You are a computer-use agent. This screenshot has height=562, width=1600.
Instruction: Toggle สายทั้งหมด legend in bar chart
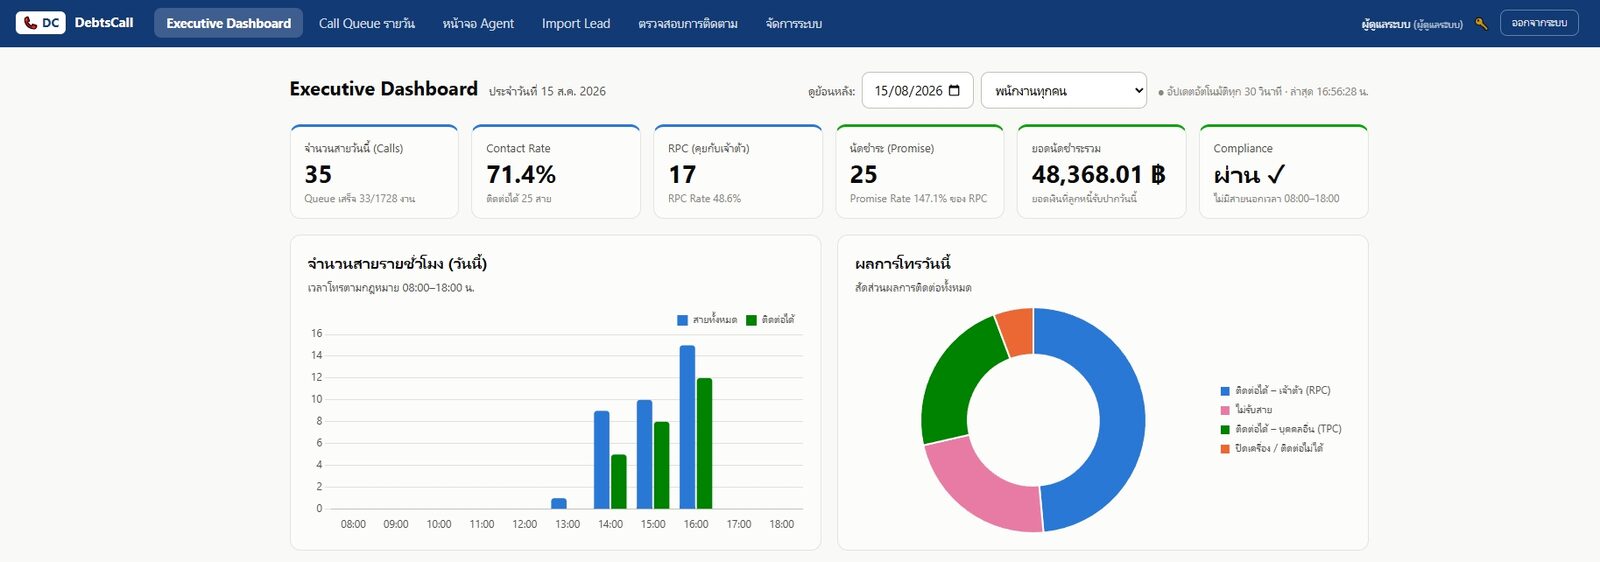pos(707,320)
